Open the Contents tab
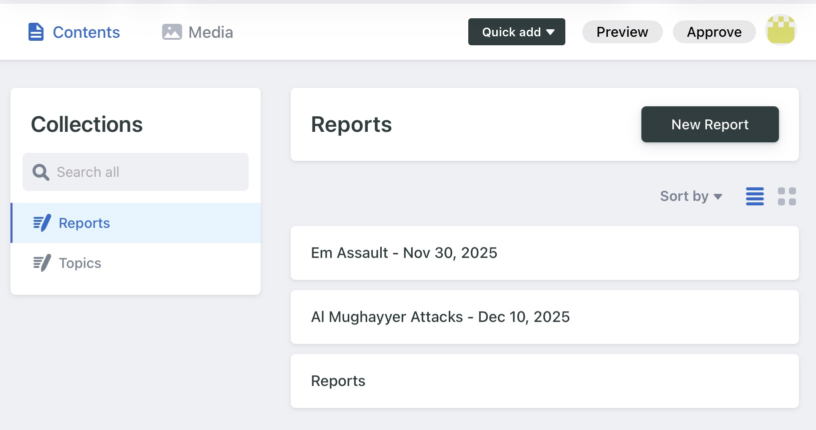Screen dimensions: 816x430 [x=73, y=32]
